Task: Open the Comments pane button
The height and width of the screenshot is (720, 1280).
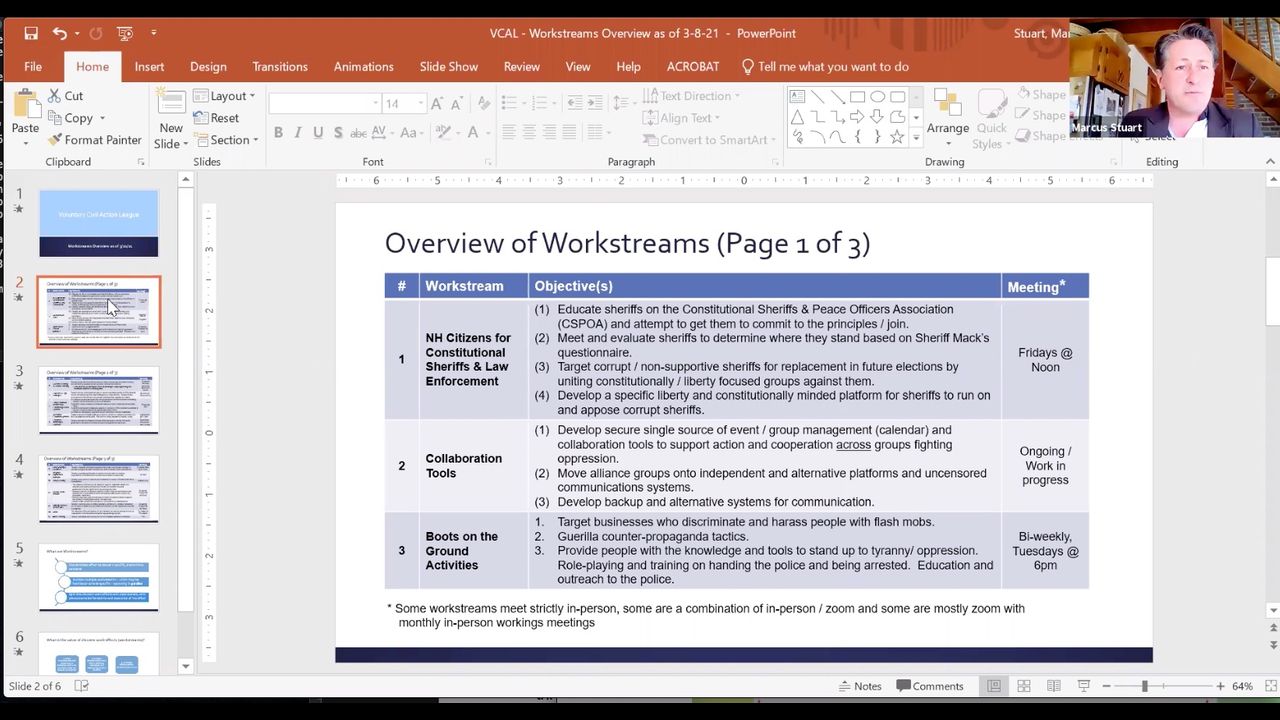Action: (x=929, y=686)
